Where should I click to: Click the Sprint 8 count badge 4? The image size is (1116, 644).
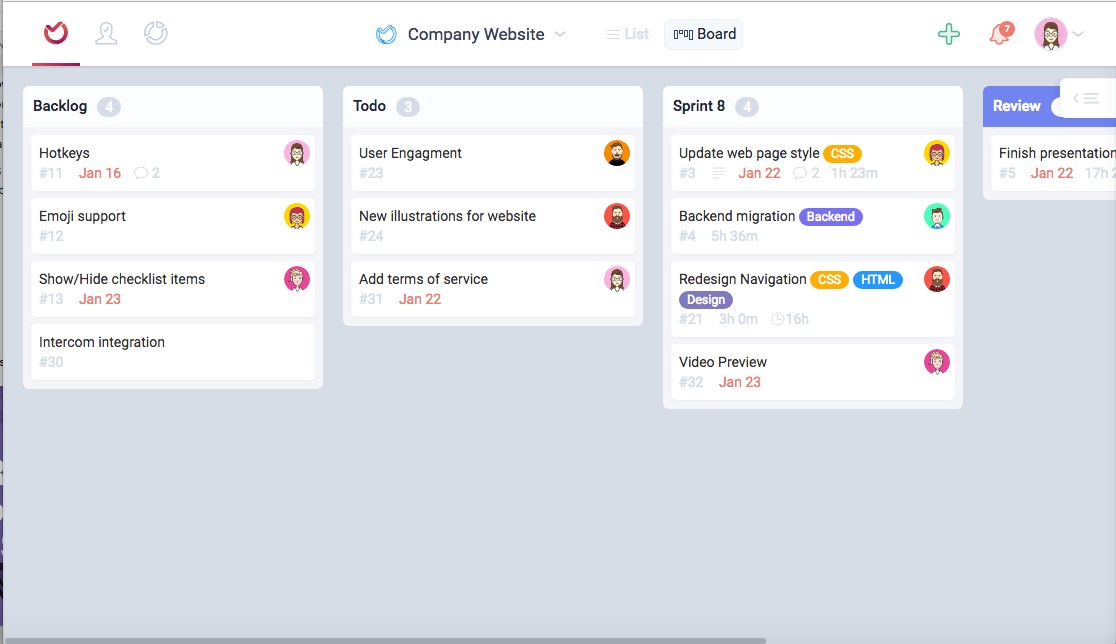(747, 107)
